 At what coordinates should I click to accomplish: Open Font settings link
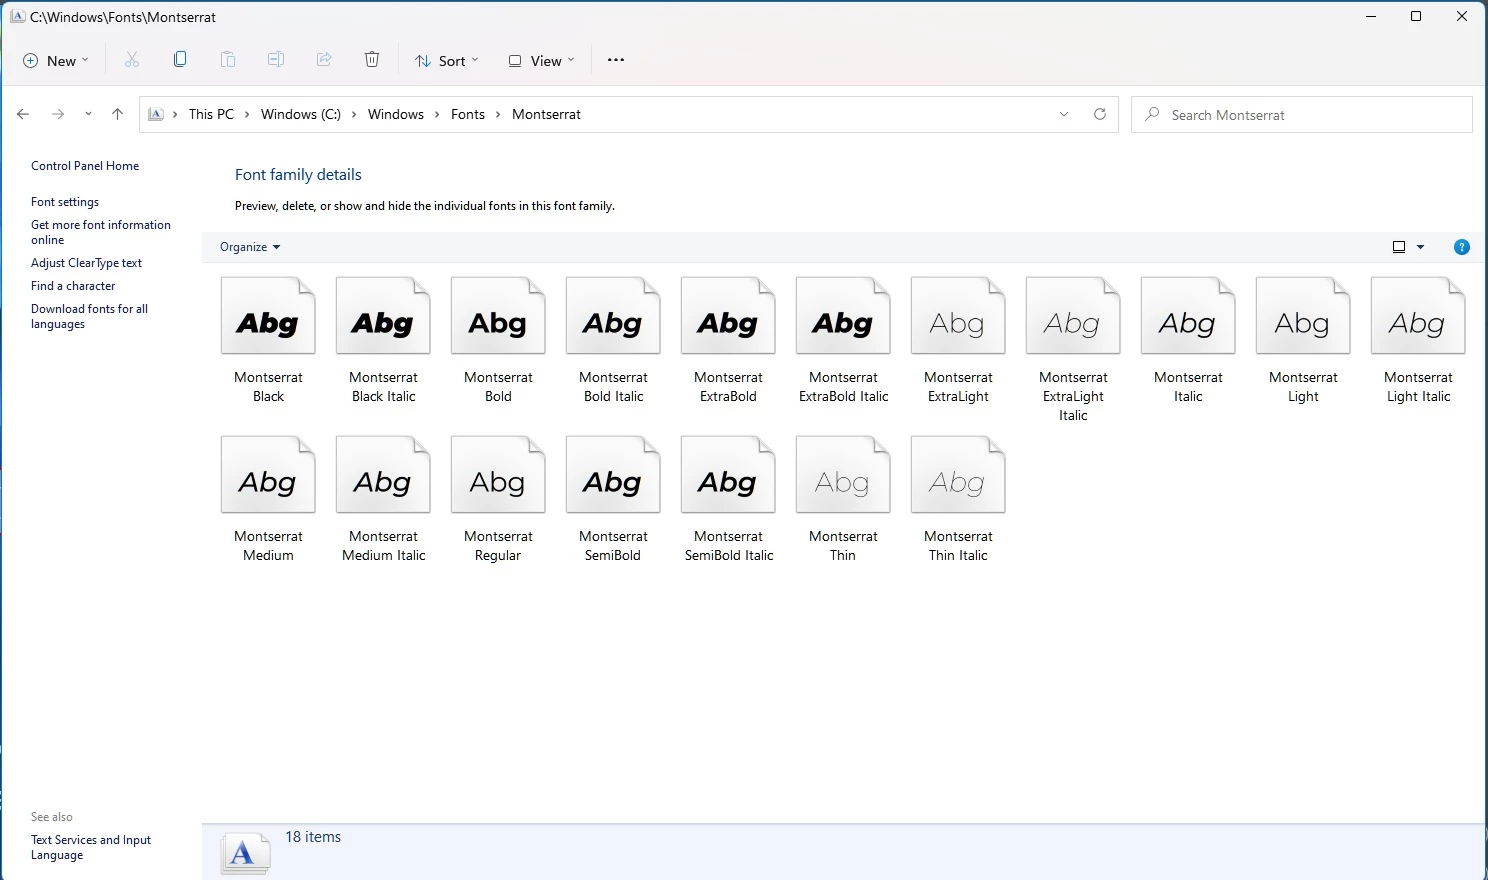point(65,202)
